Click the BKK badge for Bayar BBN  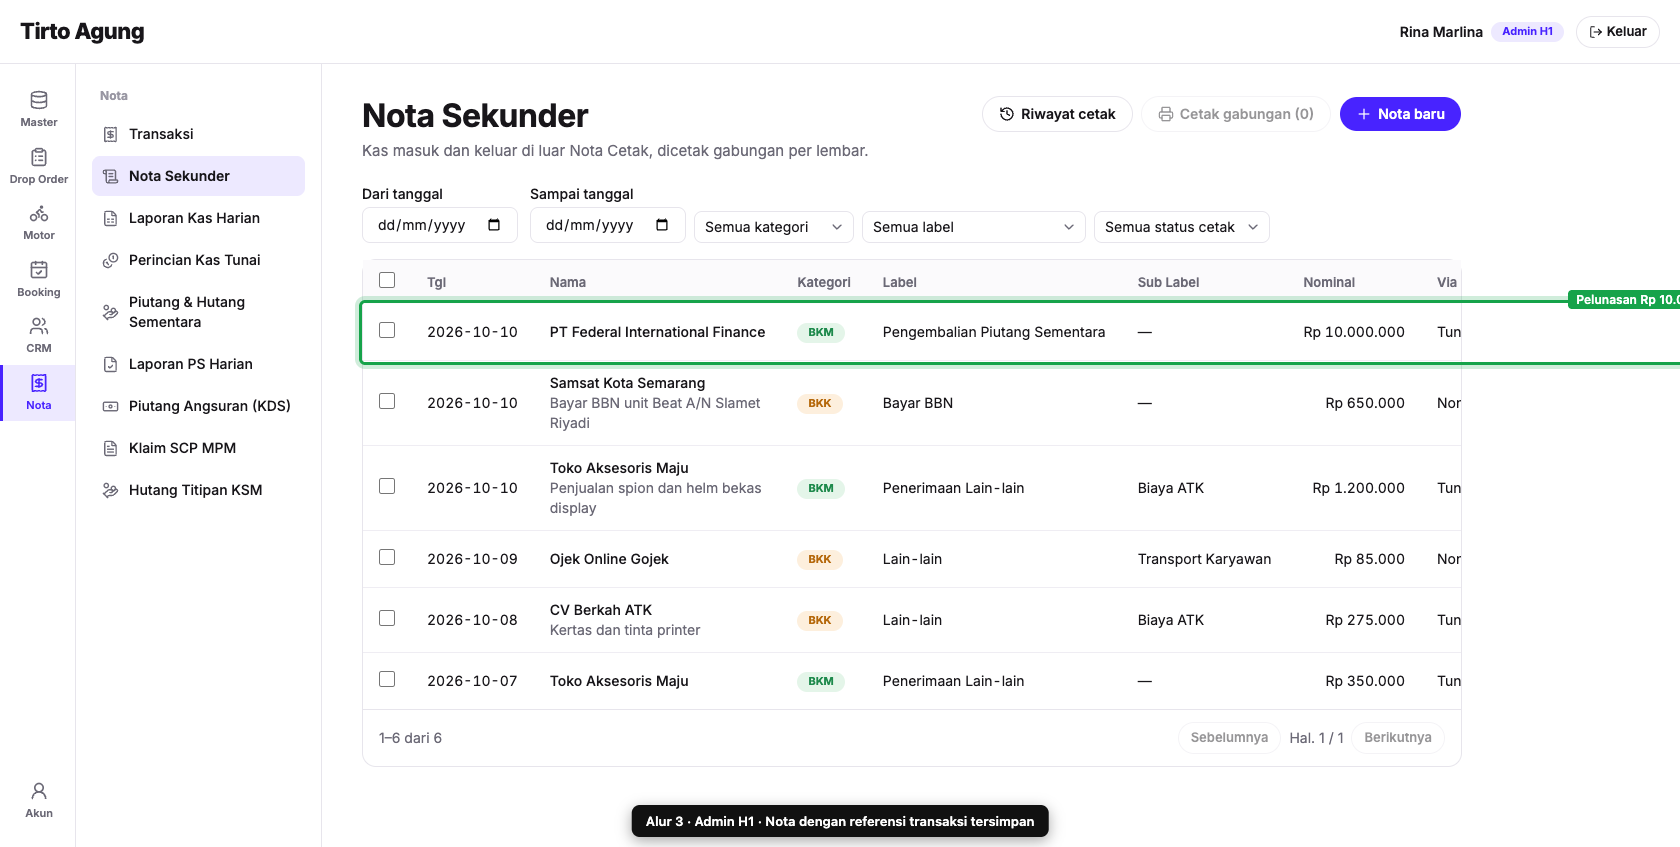(820, 404)
